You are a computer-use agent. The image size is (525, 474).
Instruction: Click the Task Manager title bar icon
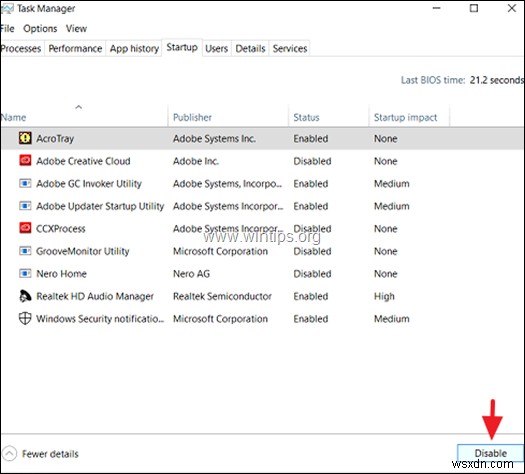7,9
